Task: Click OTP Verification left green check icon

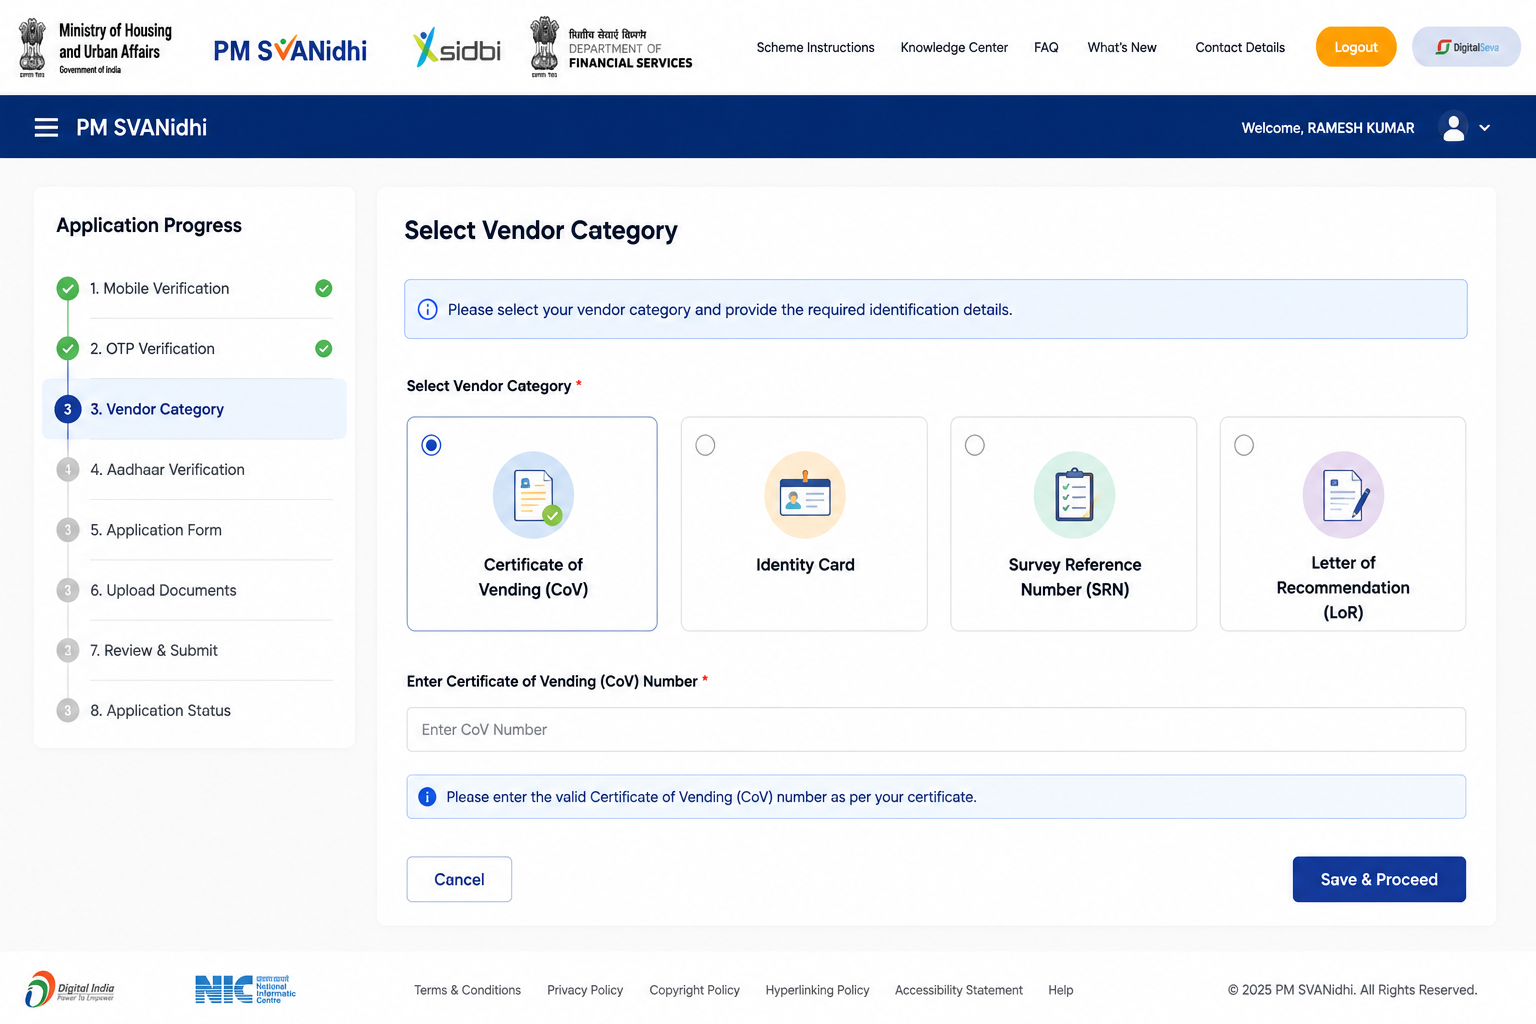Action: point(68,349)
